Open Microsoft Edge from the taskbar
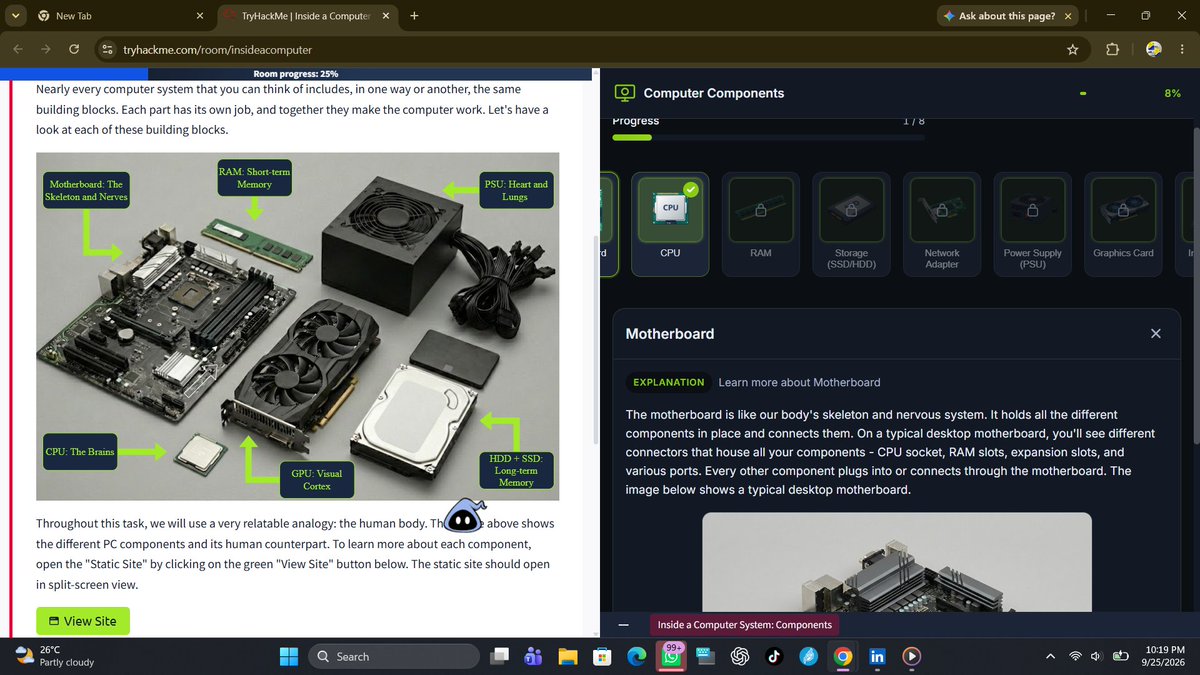The image size is (1200, 675). point(637,656)
